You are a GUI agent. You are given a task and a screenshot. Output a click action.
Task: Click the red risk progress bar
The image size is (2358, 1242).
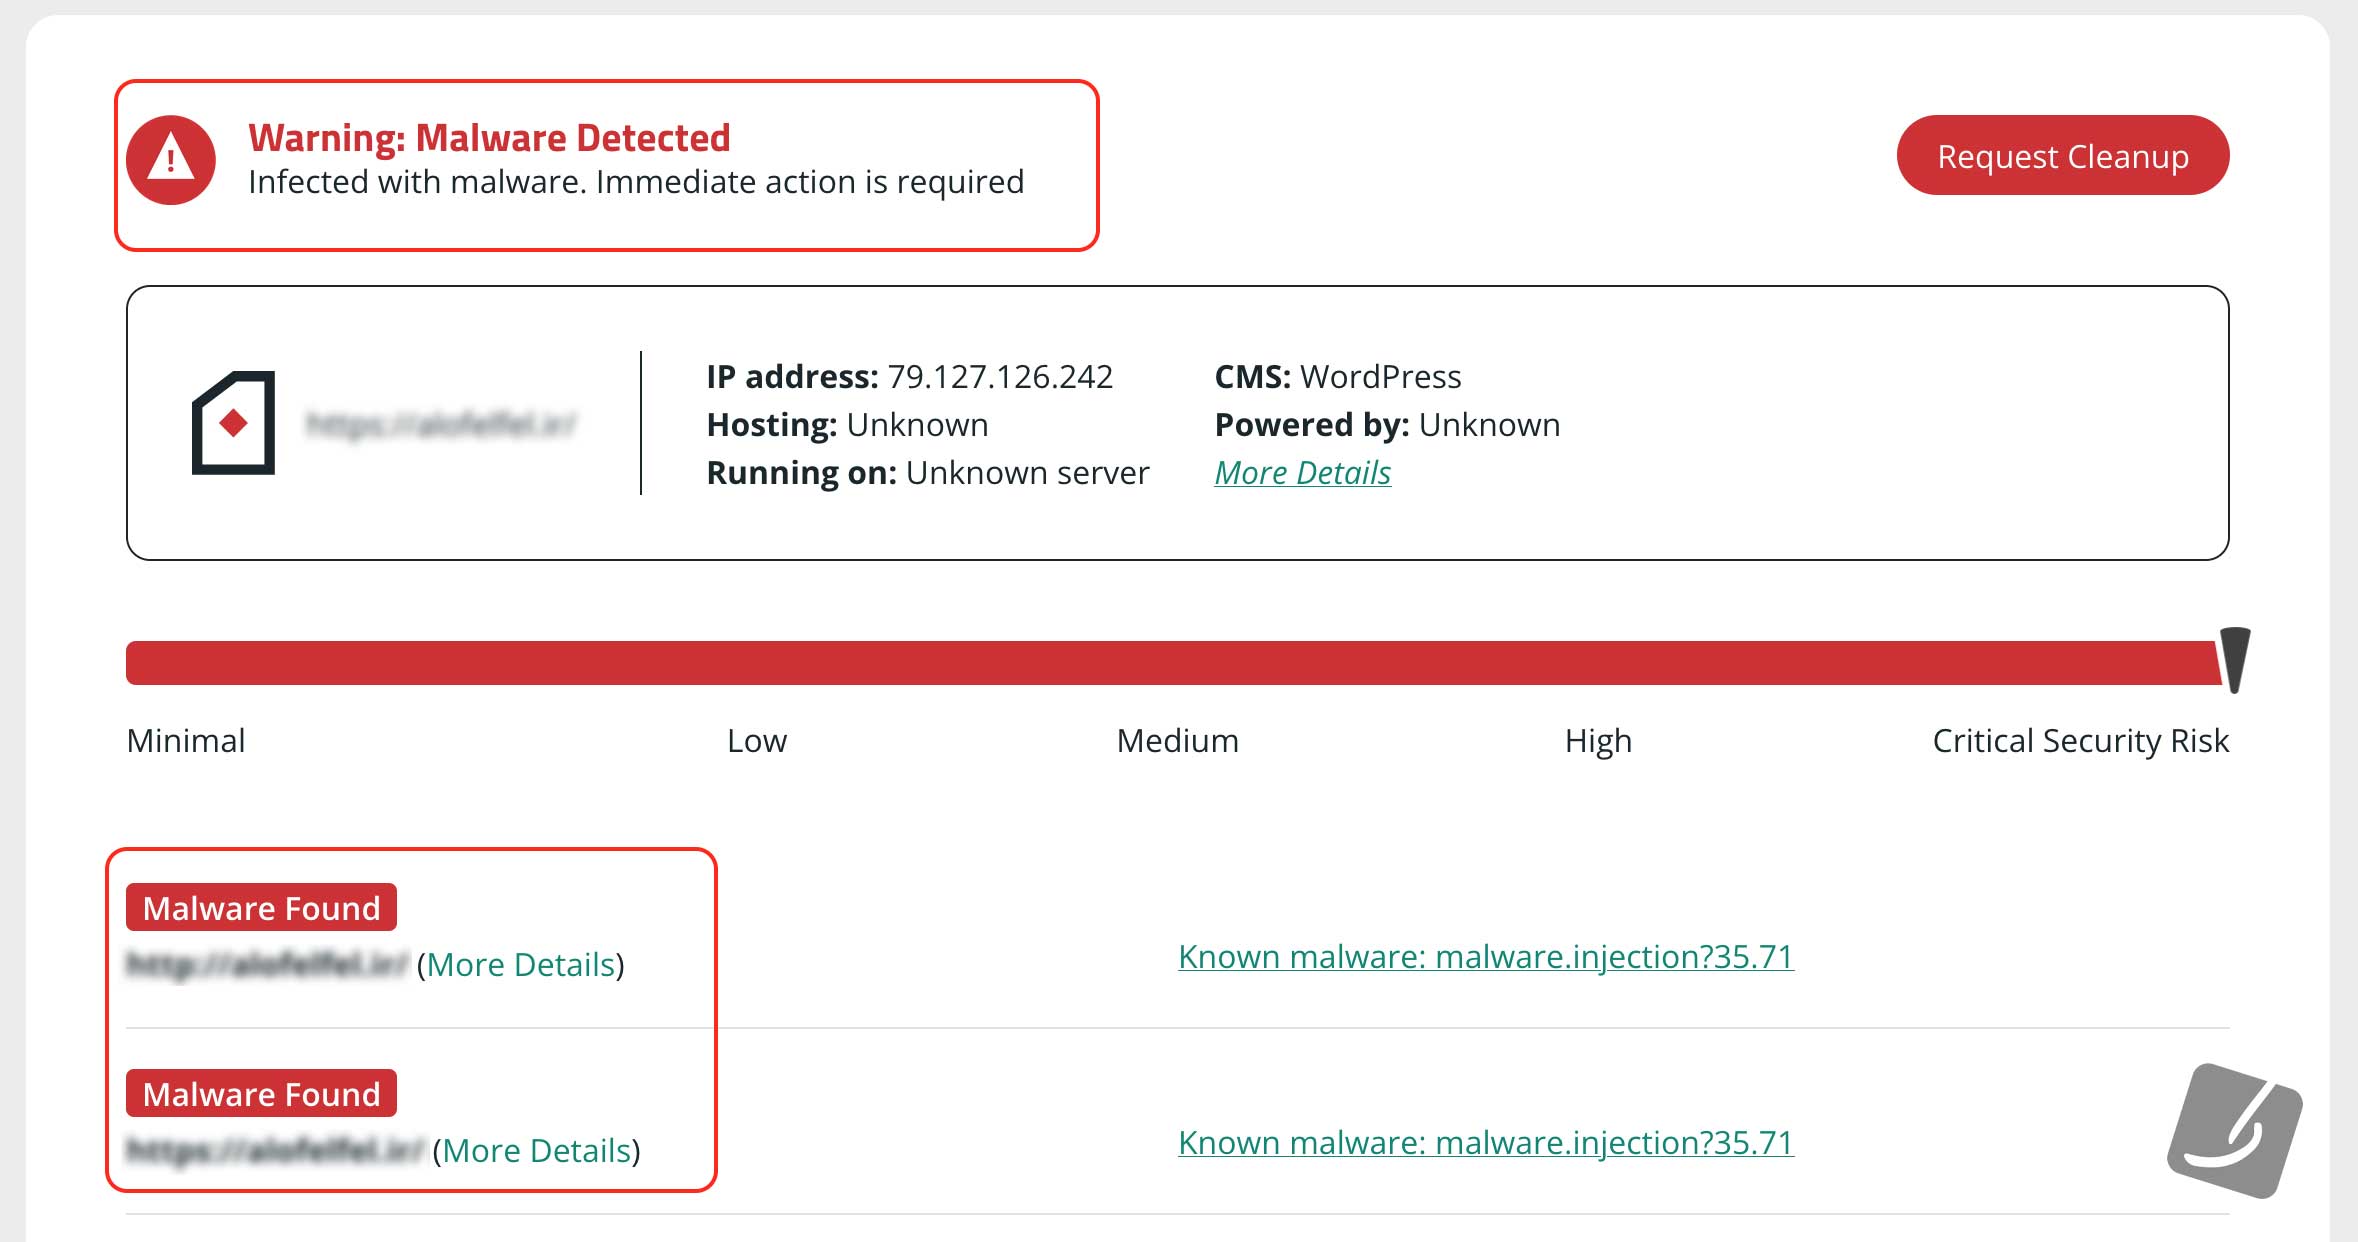pos(1172,663)
